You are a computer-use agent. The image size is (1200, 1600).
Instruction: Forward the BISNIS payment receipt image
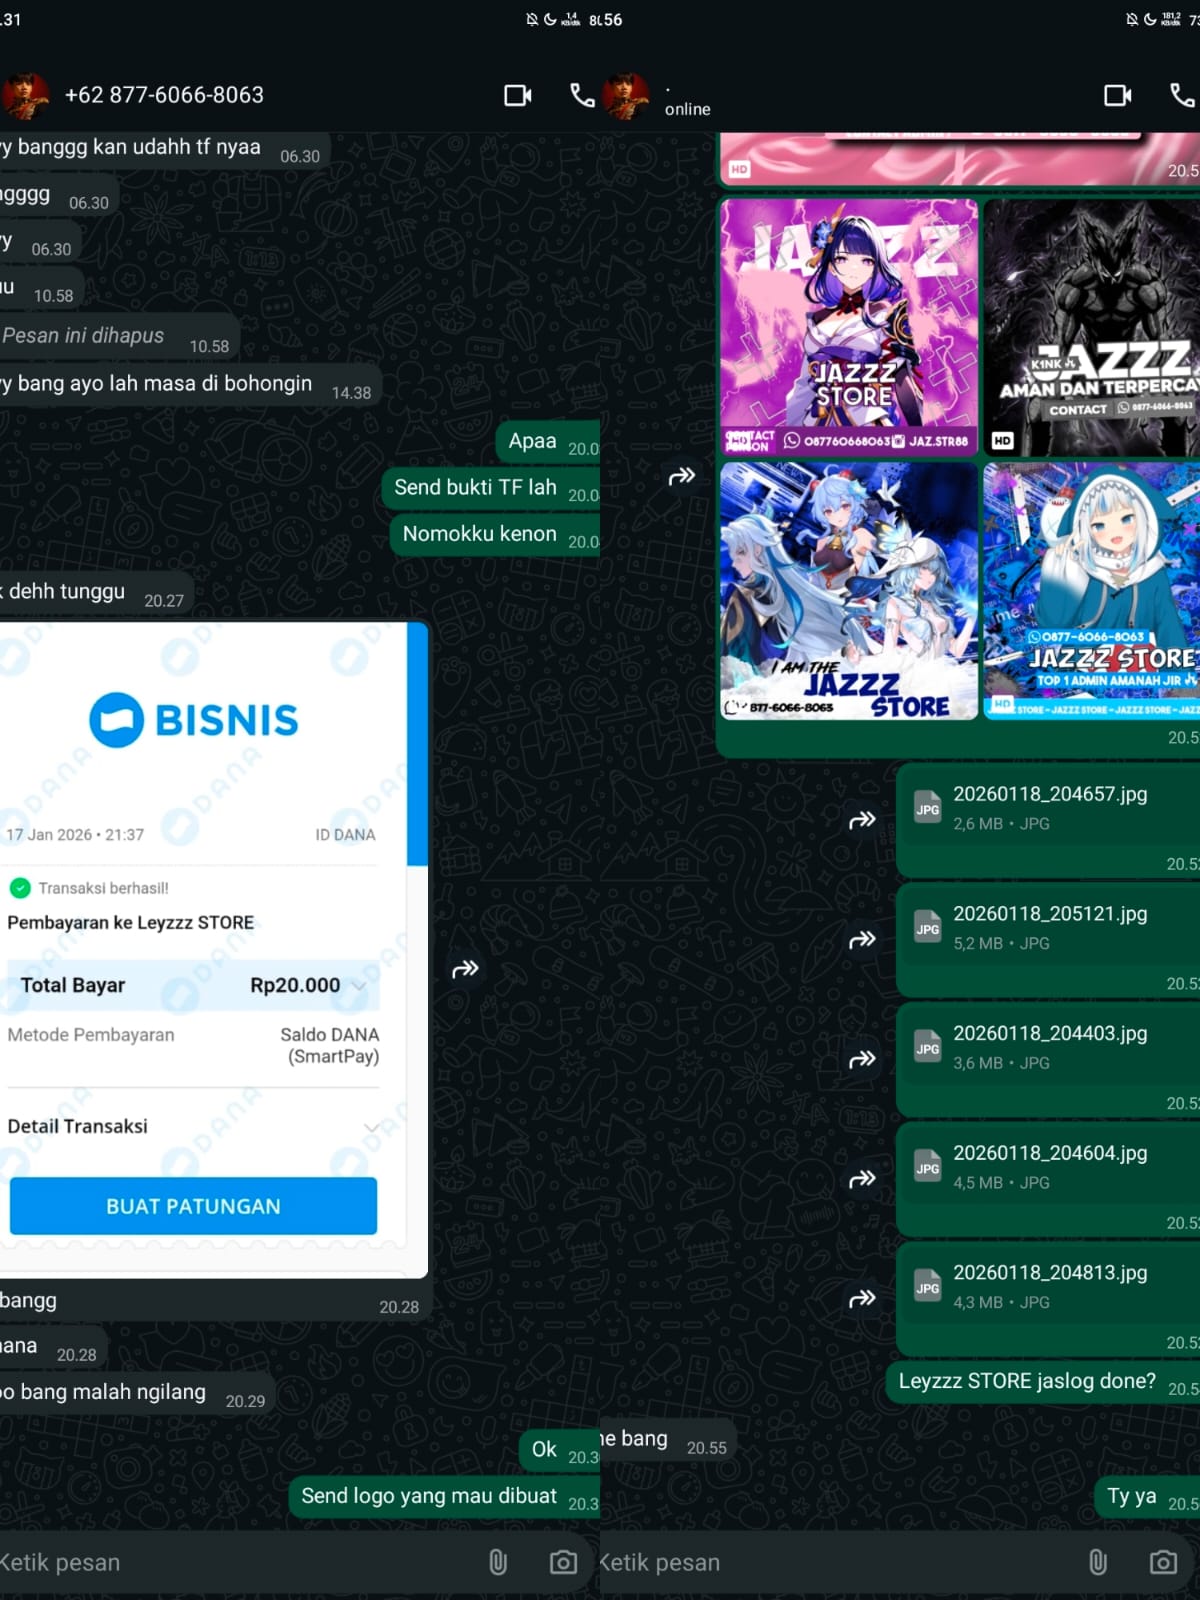[x=465, y=968]
